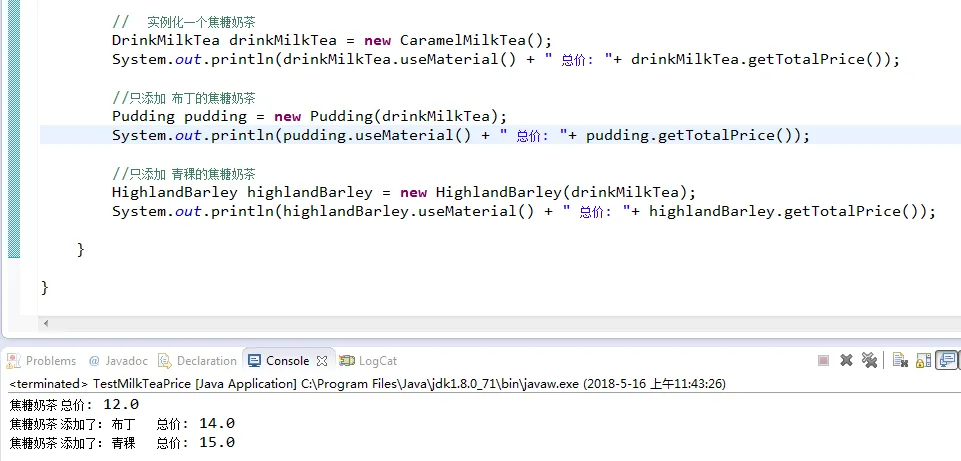Switch to the Problems tab
This screenshot has width=961, height=461.
pyautogui.click(x=51, y=361)
